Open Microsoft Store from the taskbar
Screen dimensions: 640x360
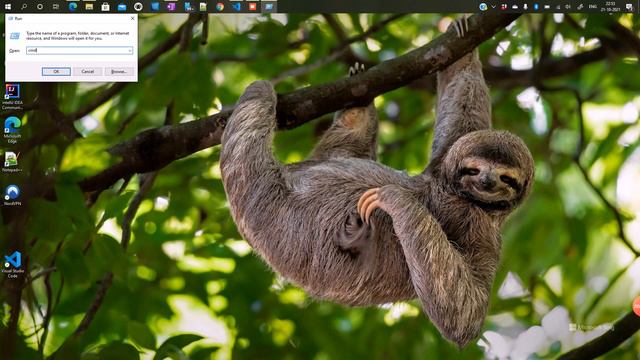(105, 7)
